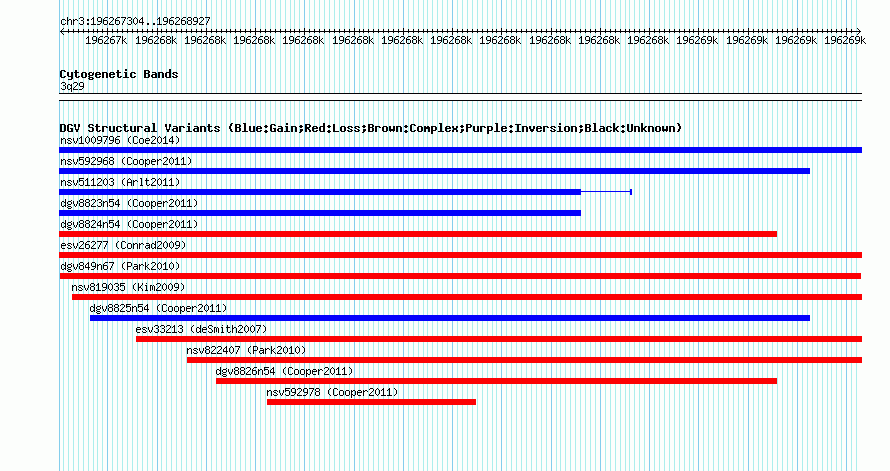The width and height of the screenshot is (890, 471).
Task: Click the red nsv822407 bar
Action: point(524,360)
